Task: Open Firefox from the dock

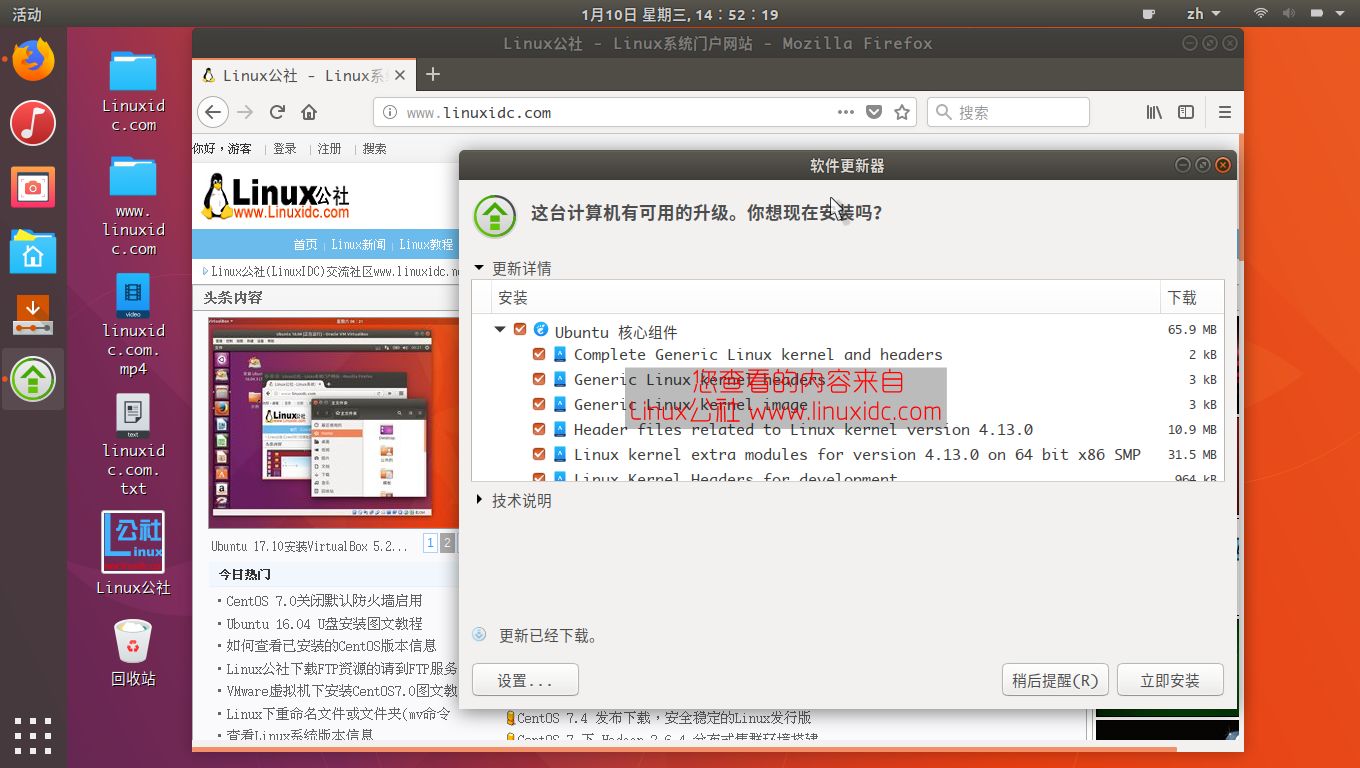Action: pyautogui.click(x=33, y=59)
